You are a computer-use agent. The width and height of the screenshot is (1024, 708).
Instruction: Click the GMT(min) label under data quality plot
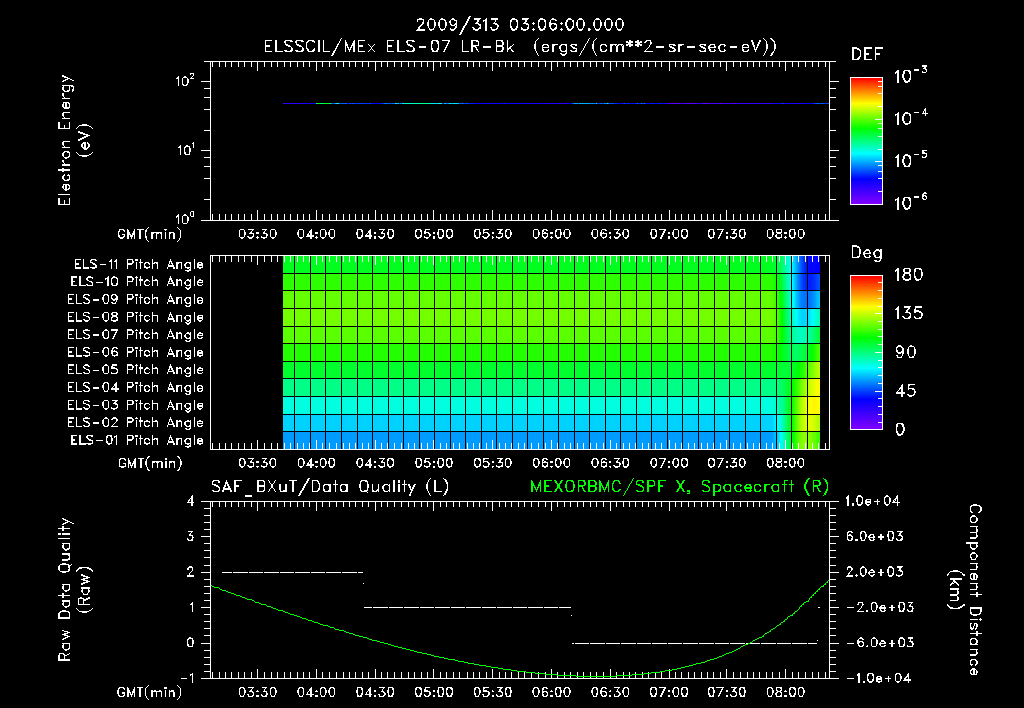149,692
